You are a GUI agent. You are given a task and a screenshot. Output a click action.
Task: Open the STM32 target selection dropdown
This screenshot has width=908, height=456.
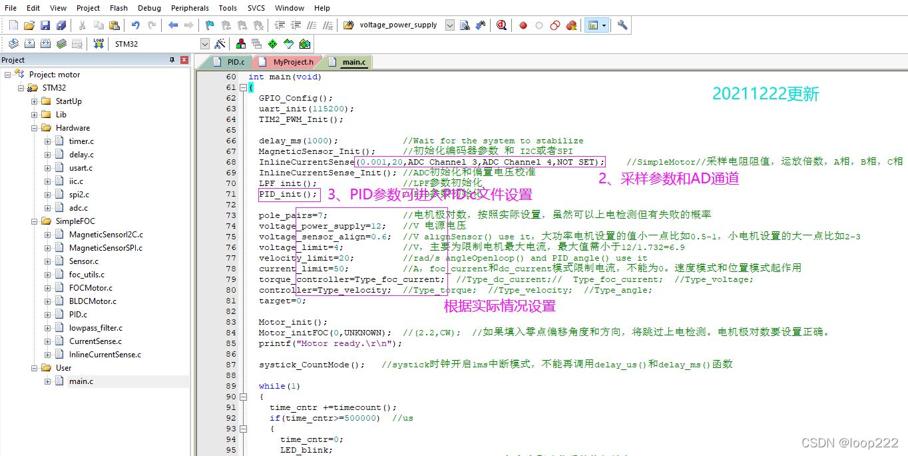point(204,44)
